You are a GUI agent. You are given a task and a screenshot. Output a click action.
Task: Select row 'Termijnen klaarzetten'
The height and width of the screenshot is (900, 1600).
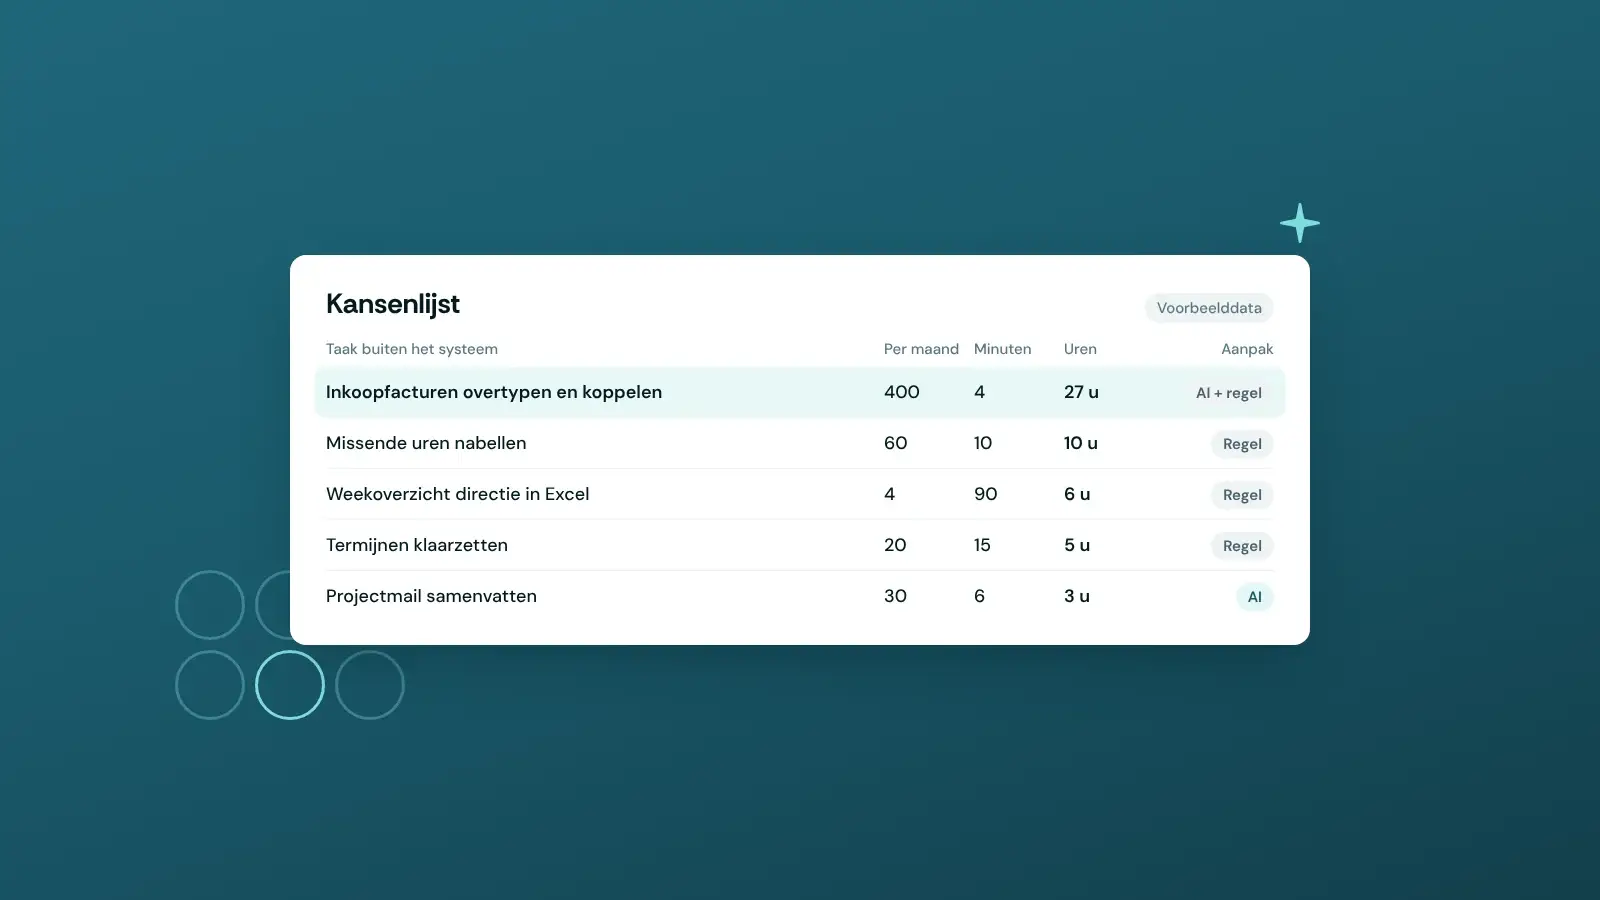pyautogui.click(x=800, y=545)
